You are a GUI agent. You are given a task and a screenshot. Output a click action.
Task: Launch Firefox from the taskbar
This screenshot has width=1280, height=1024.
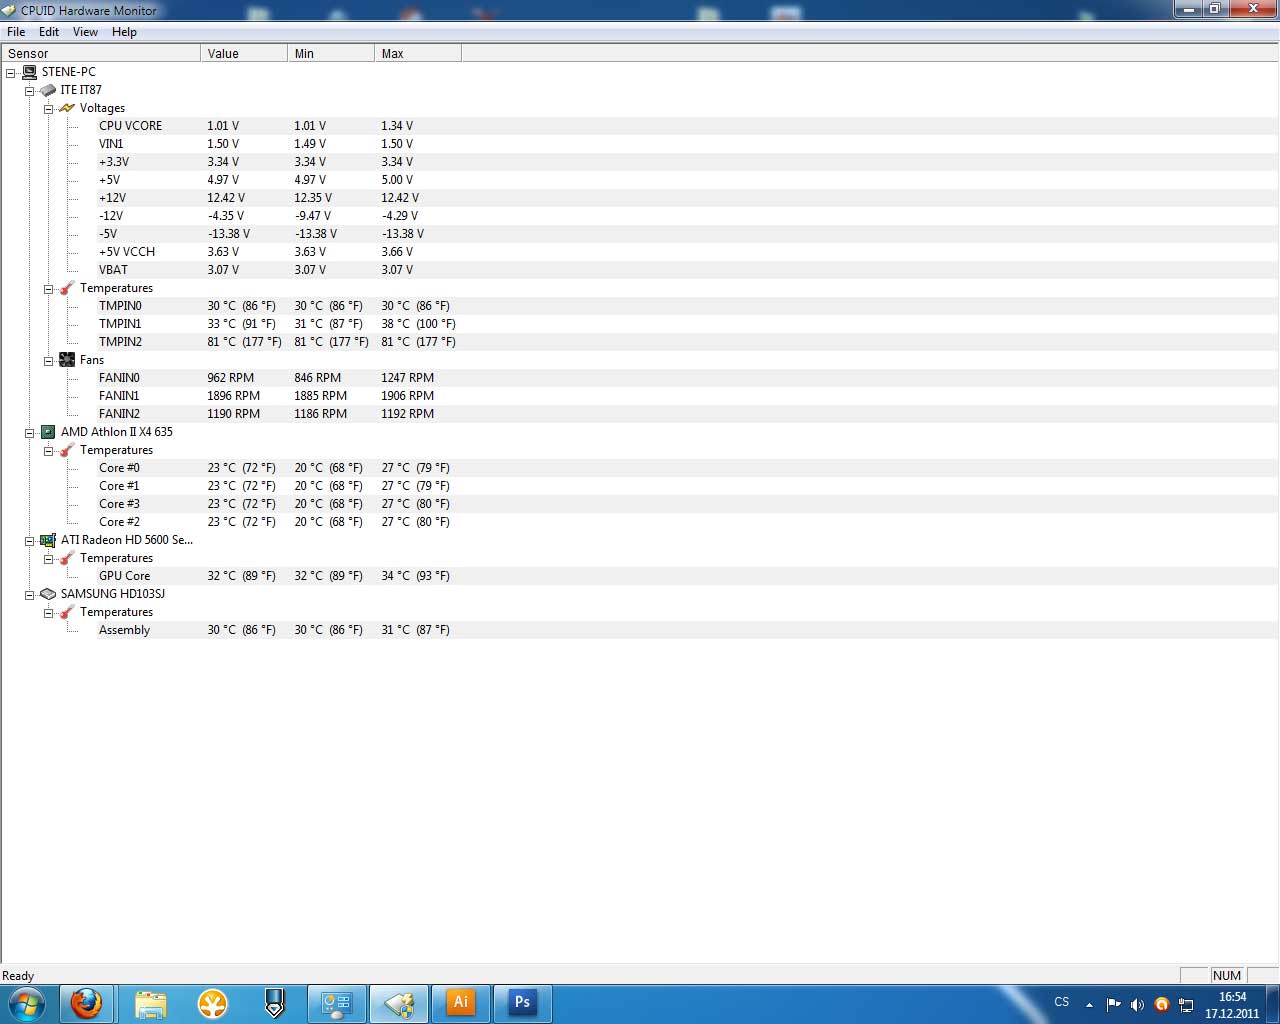[x=86, y=1004]
